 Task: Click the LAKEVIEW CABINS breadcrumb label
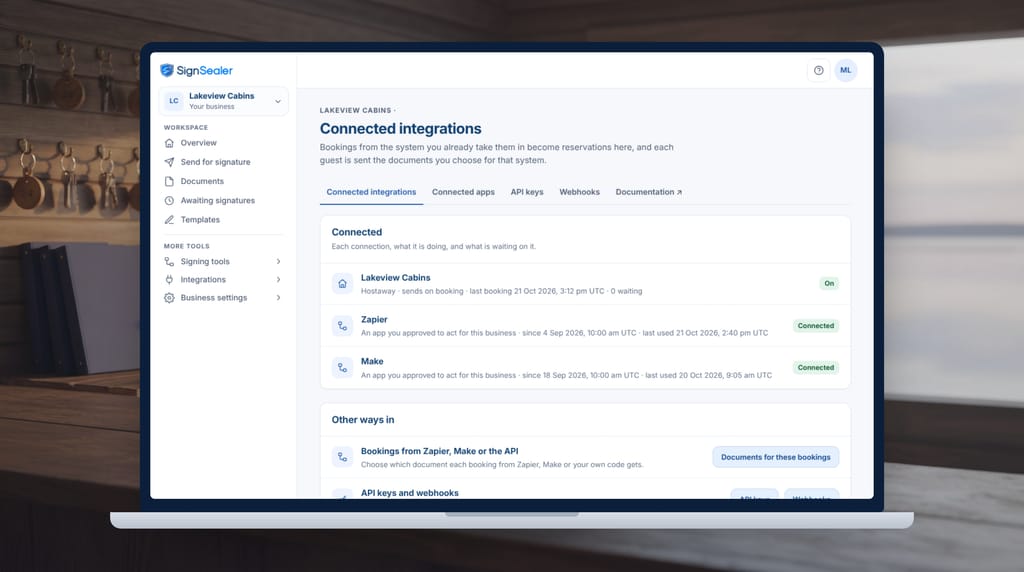[355, 110]
